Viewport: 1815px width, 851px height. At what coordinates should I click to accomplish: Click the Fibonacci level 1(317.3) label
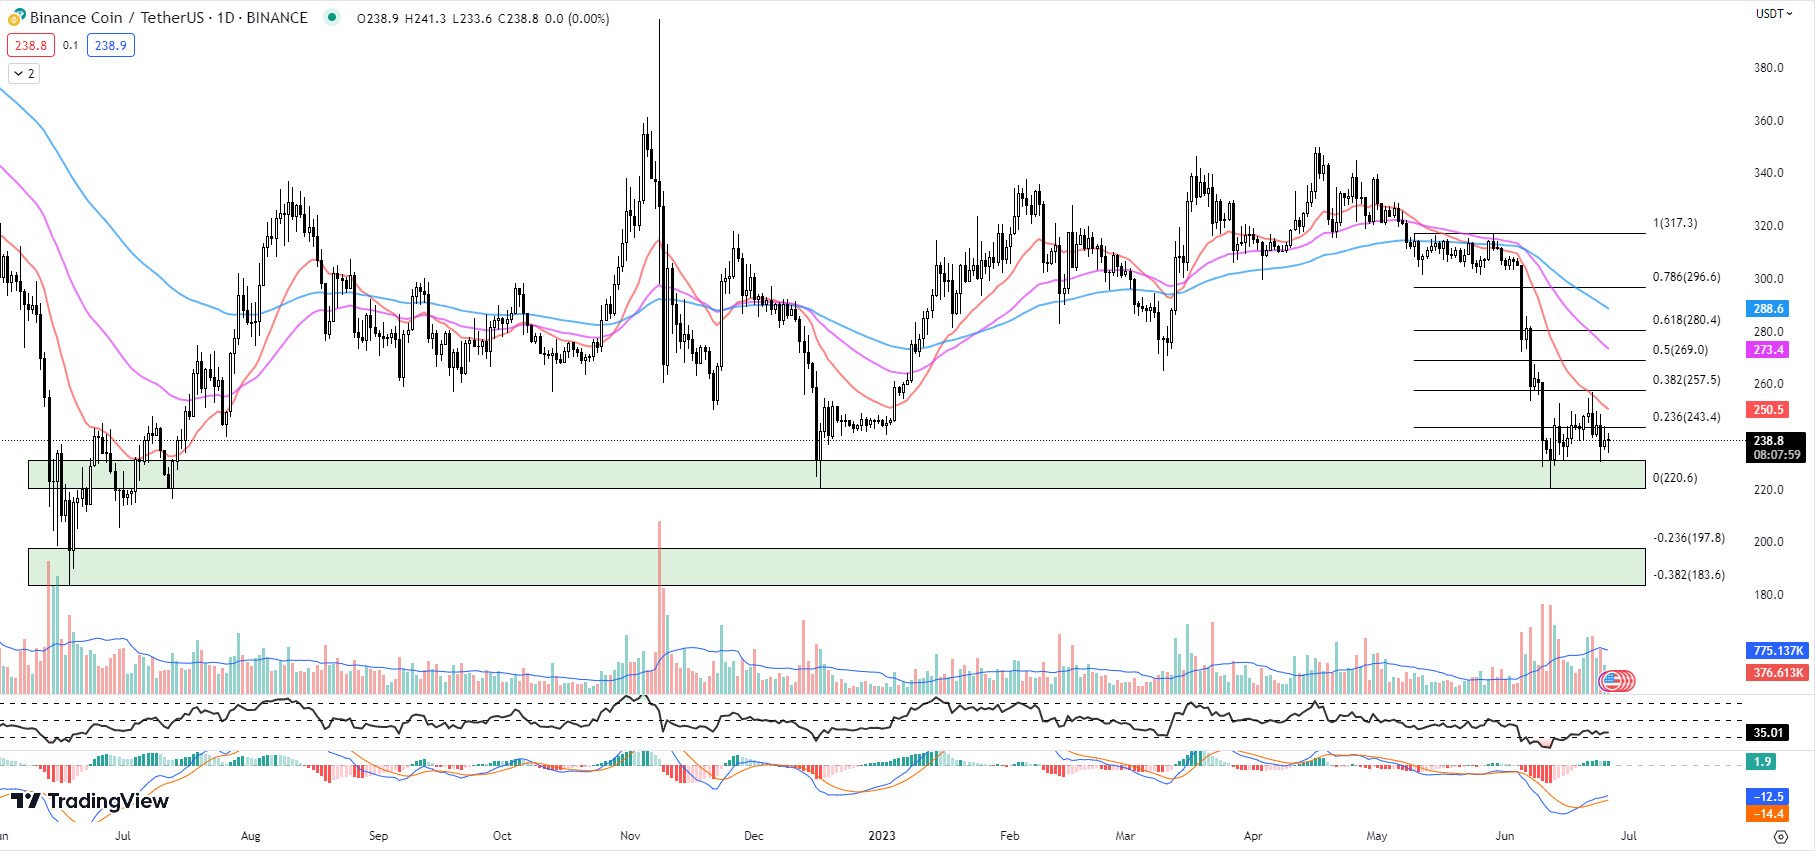[1675, 223]
